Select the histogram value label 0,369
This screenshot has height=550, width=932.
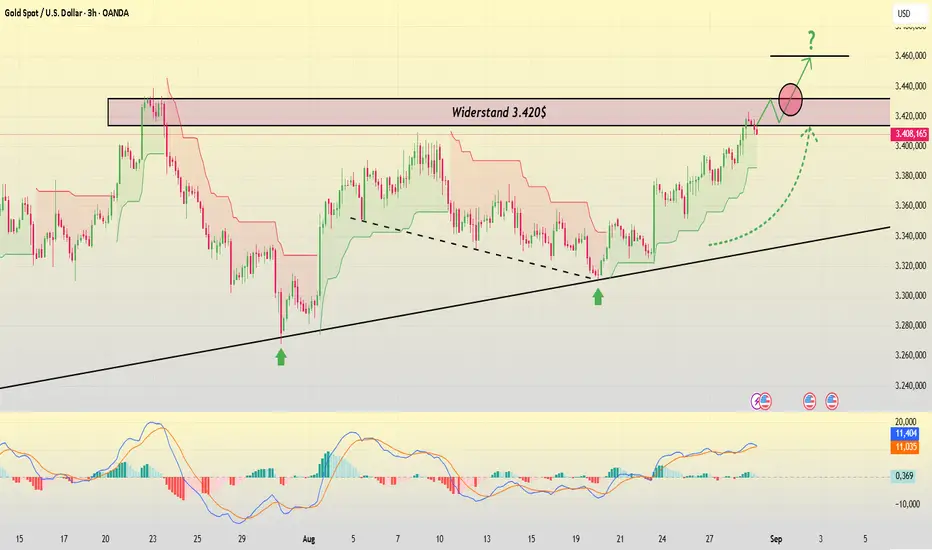click(903, 476)
